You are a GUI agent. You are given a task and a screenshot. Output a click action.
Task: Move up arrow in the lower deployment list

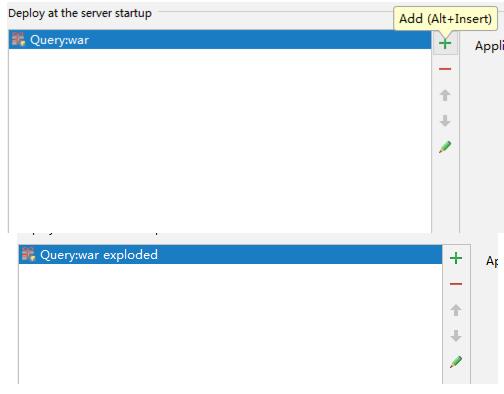pyautogui.click(x=456, y=310)
